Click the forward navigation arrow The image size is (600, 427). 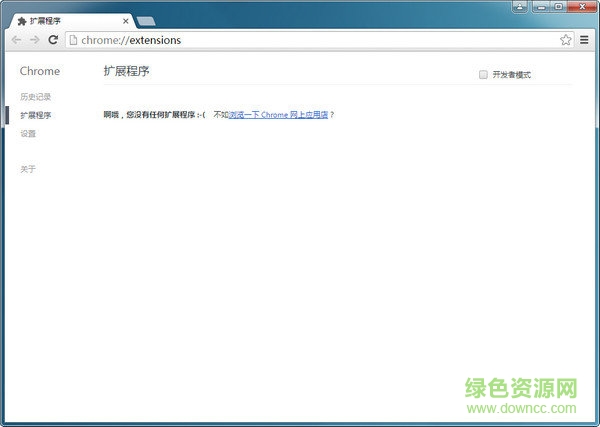(x=34, y=40)
